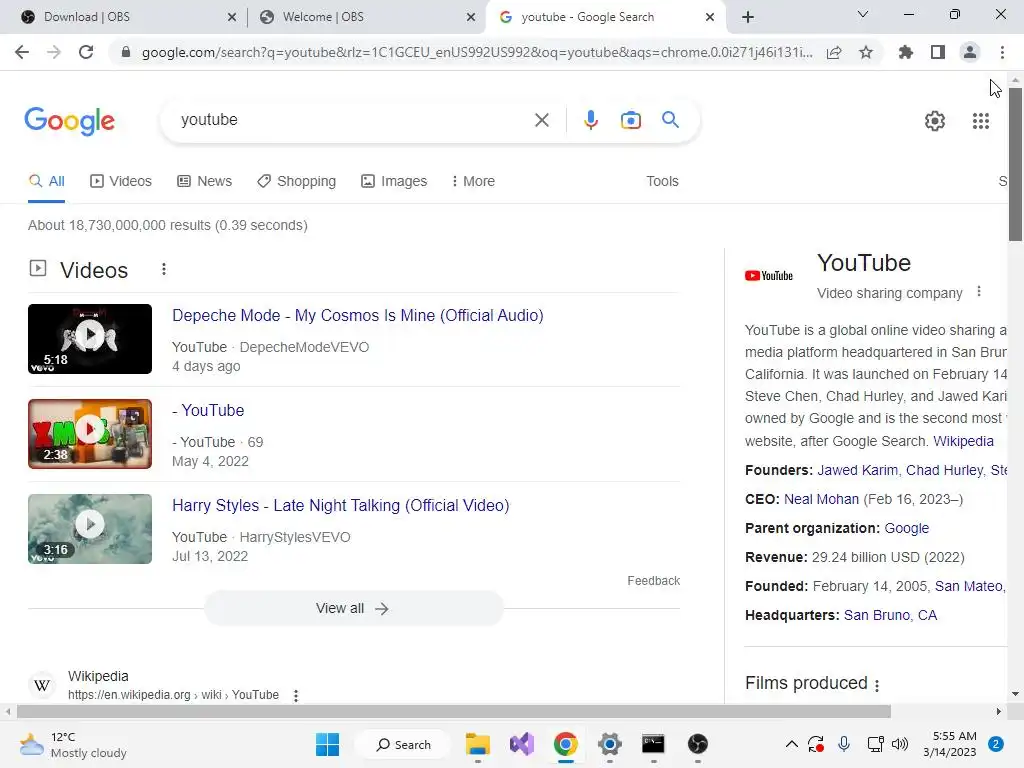Open Chrome's three-dot menu

point(1002,52)
